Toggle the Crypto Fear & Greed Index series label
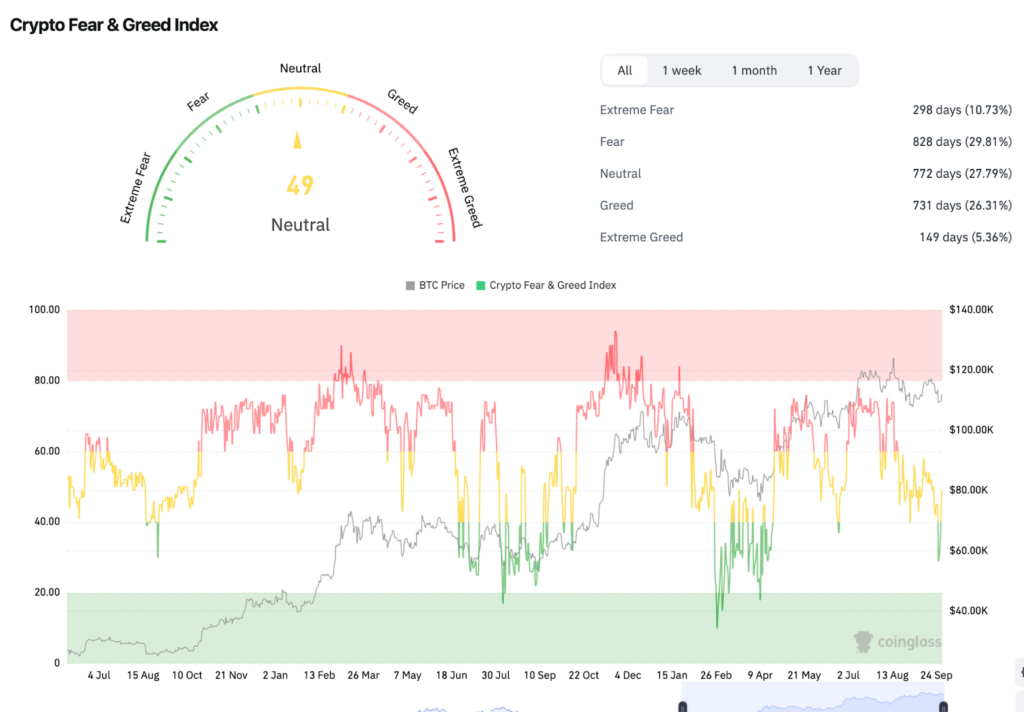1024x712 pixels. 552,286
